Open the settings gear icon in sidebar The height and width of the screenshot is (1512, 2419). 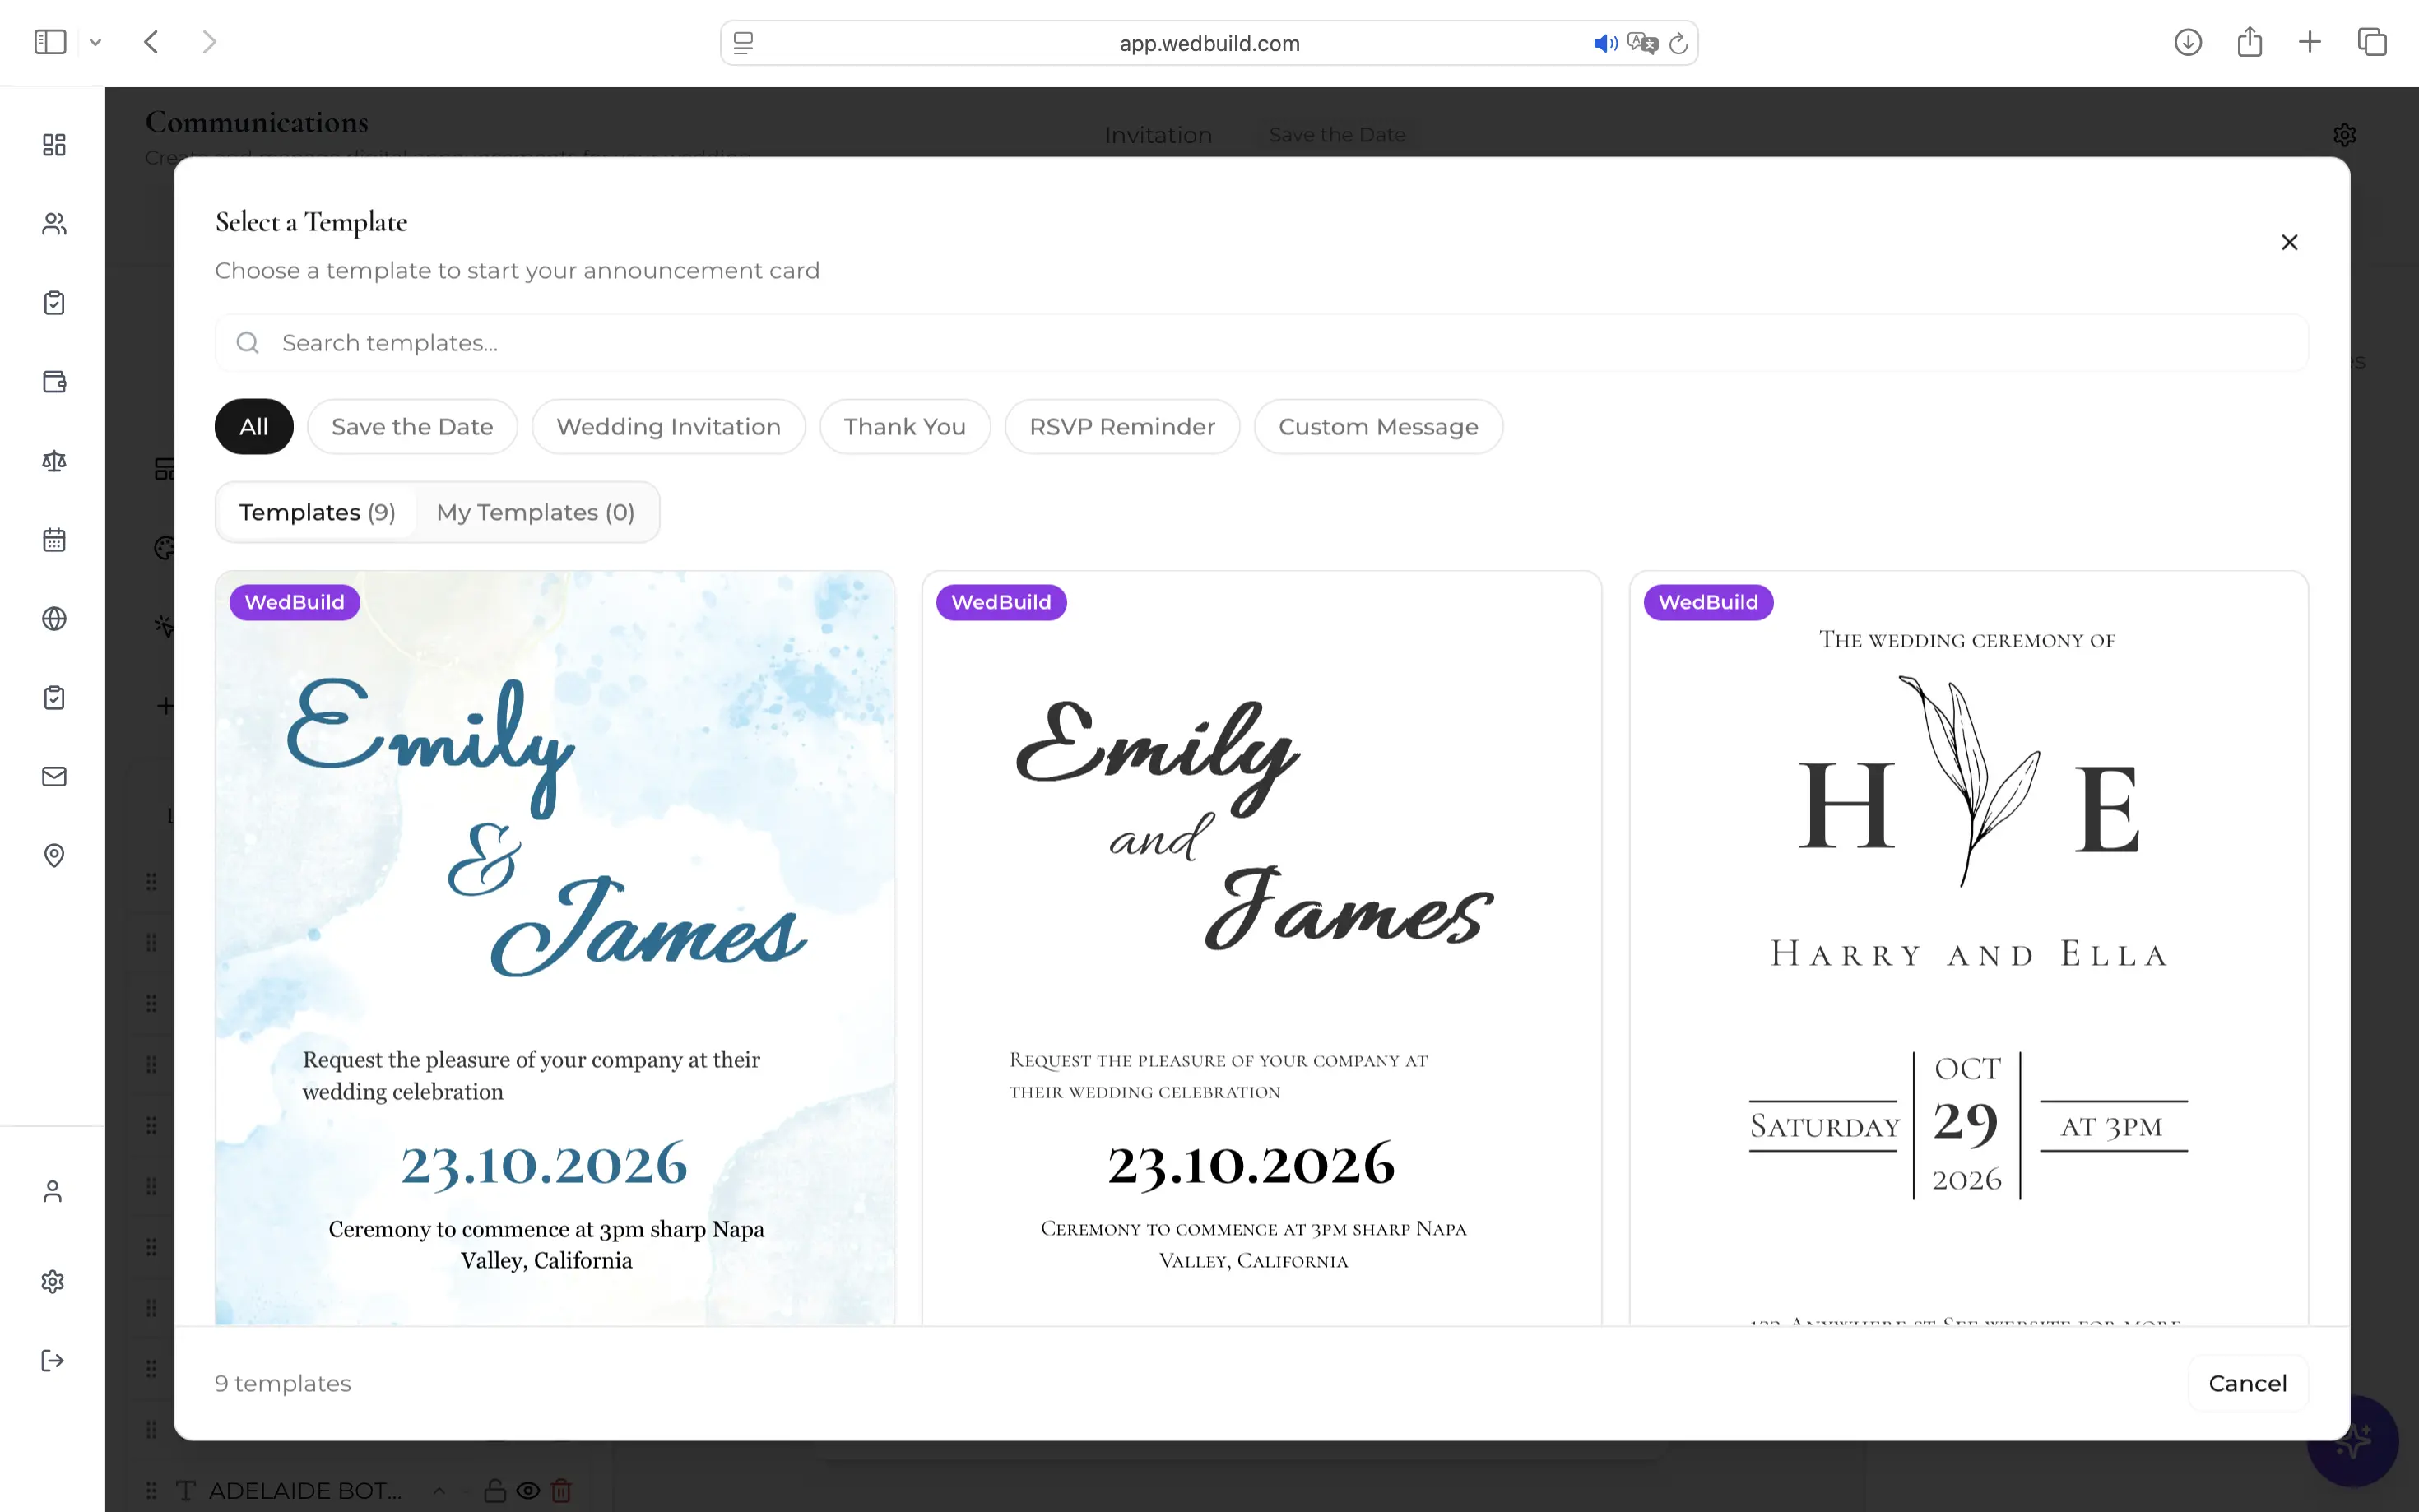point(53,1282)
